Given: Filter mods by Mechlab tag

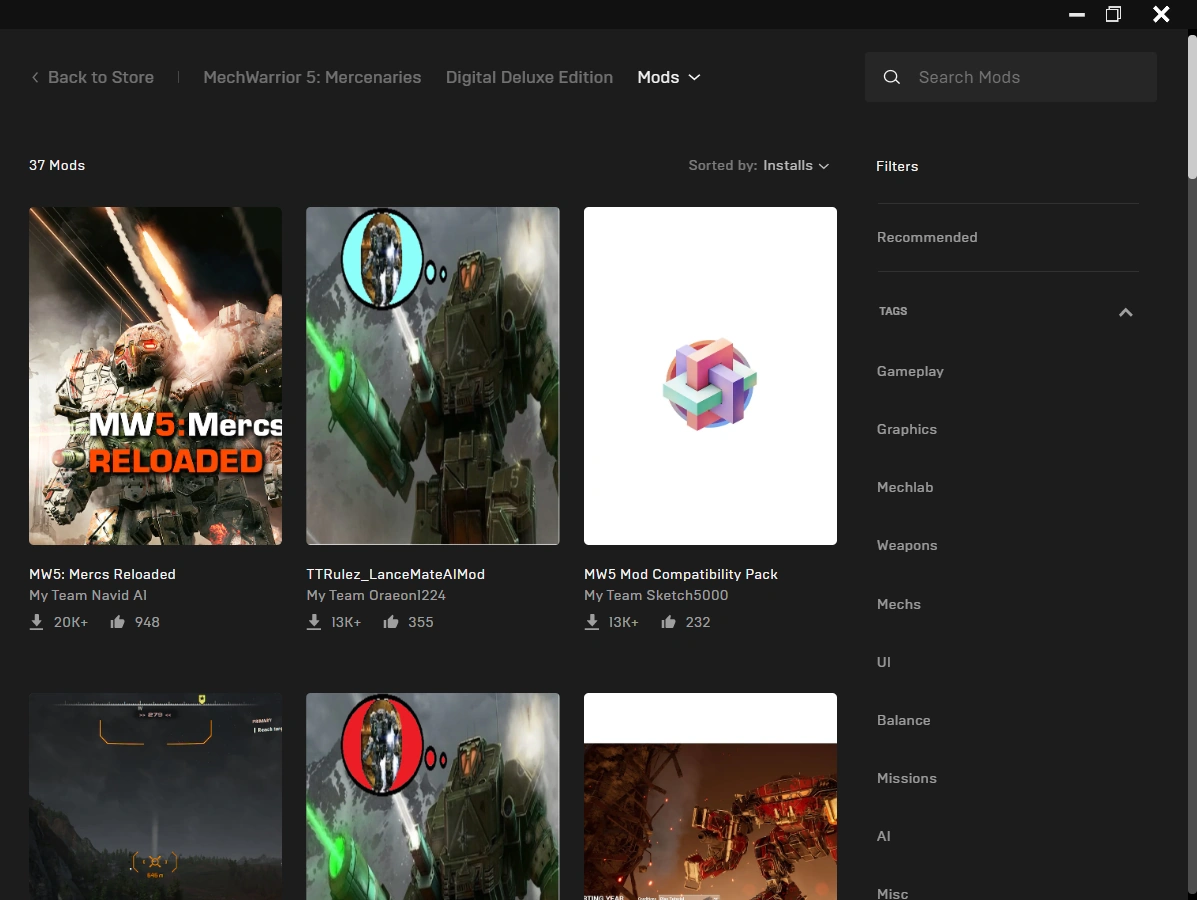Looking at the screenshot, I should click(x=905, y=487).
